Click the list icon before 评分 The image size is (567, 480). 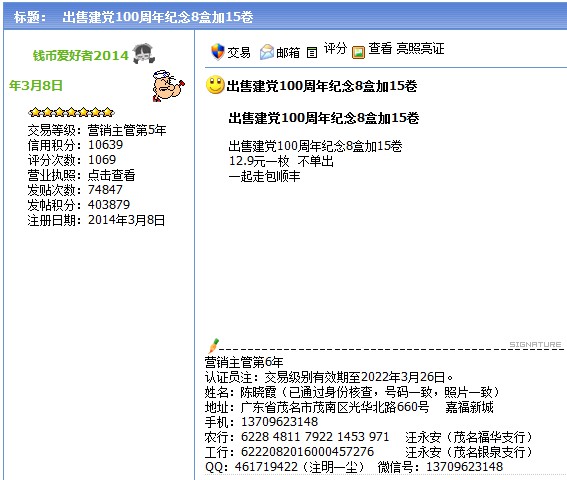312,53
